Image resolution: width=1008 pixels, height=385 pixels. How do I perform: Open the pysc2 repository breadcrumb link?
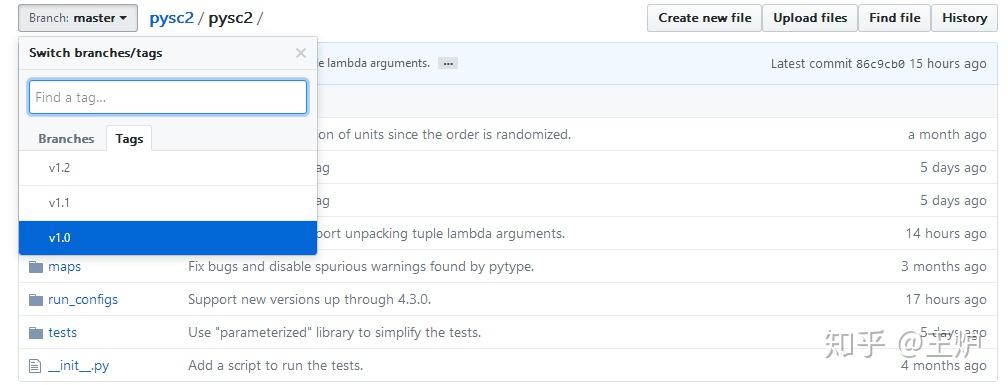pos(172,18)
